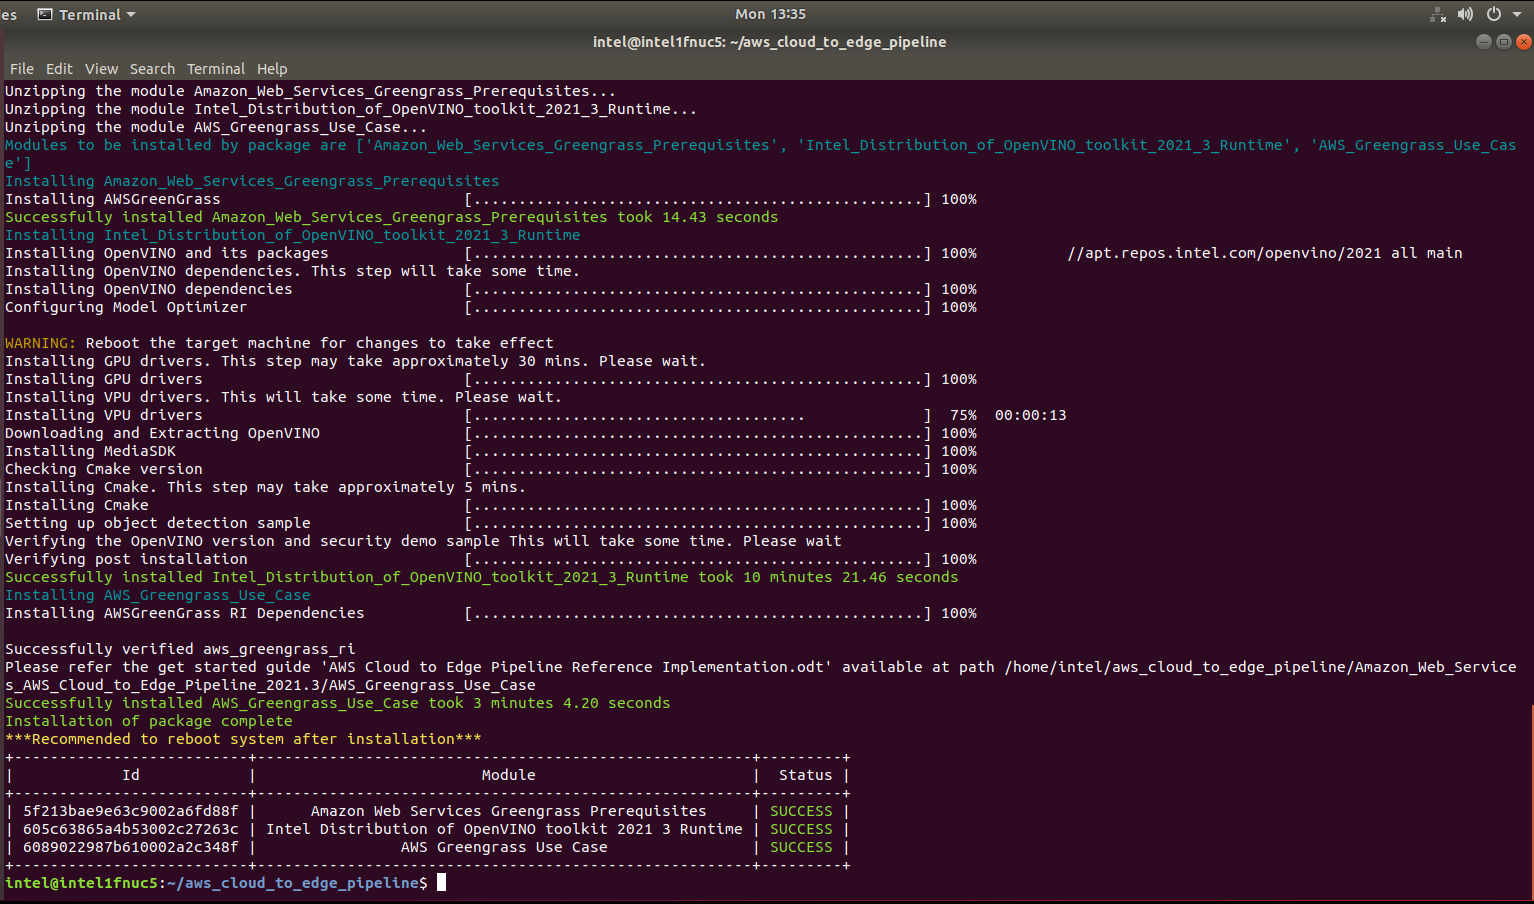Screen dimensions: 1534x904
Task: Expand the Terminal application menu arrow
Action: coord(131,15)
